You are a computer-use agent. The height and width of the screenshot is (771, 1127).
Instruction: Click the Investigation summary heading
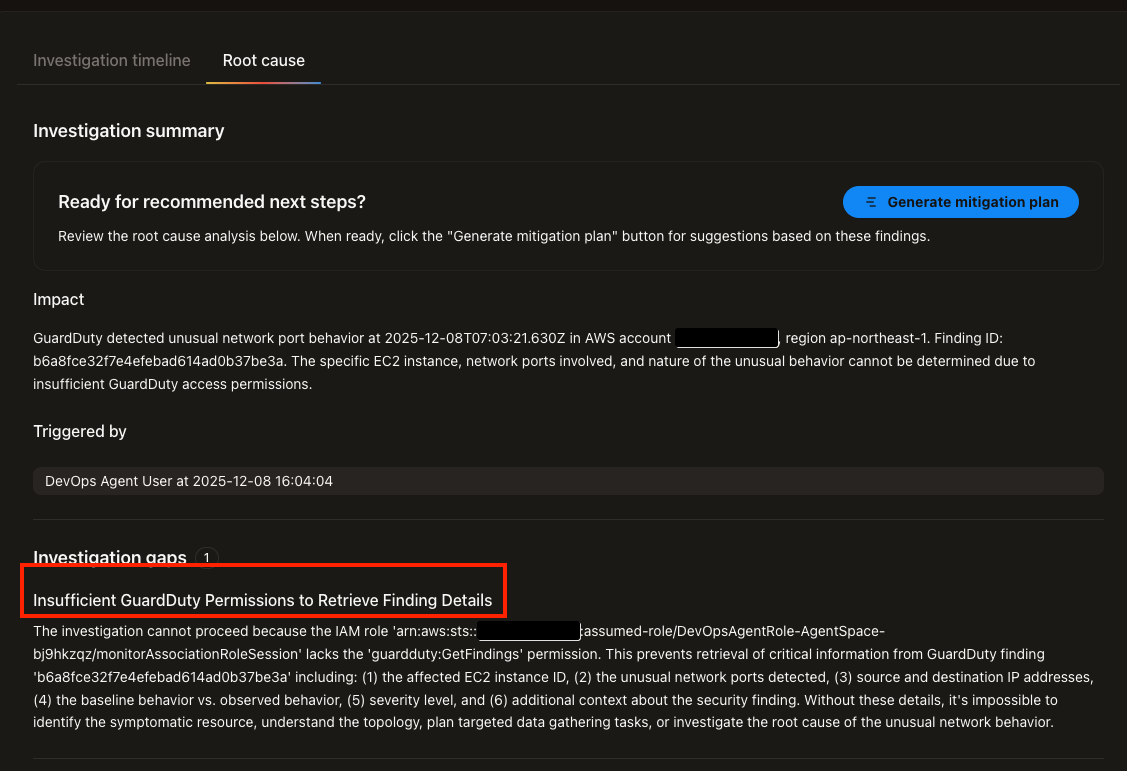point(129,131)
